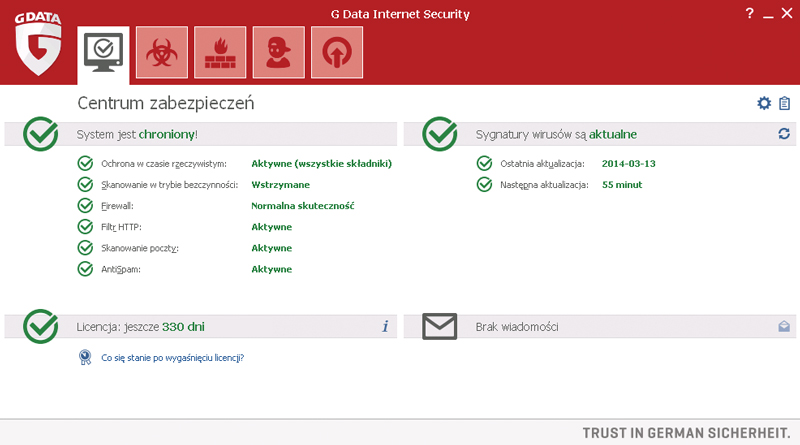Click the 'AntiSpam:' label

coord(120,269)
